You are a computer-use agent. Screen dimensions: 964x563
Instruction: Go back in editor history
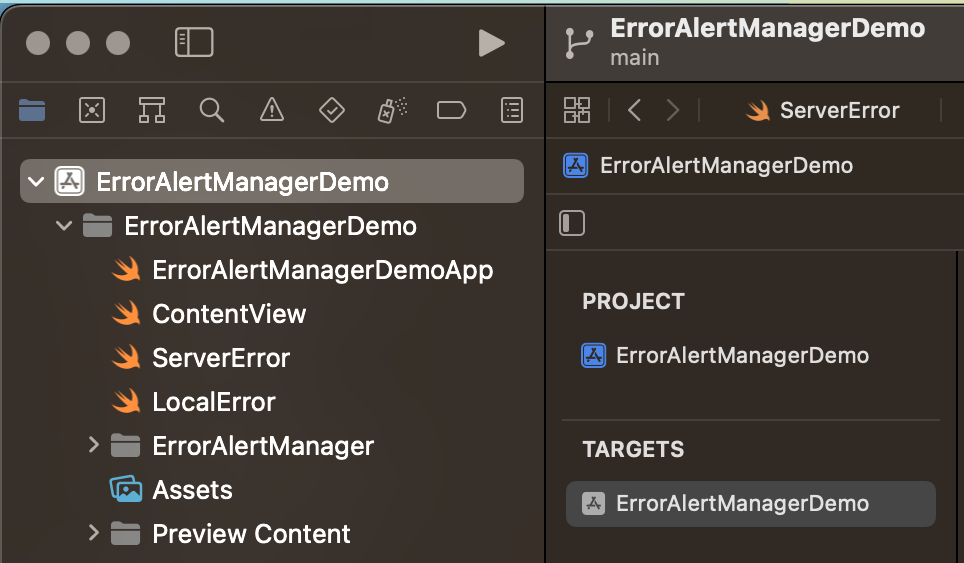634,110
